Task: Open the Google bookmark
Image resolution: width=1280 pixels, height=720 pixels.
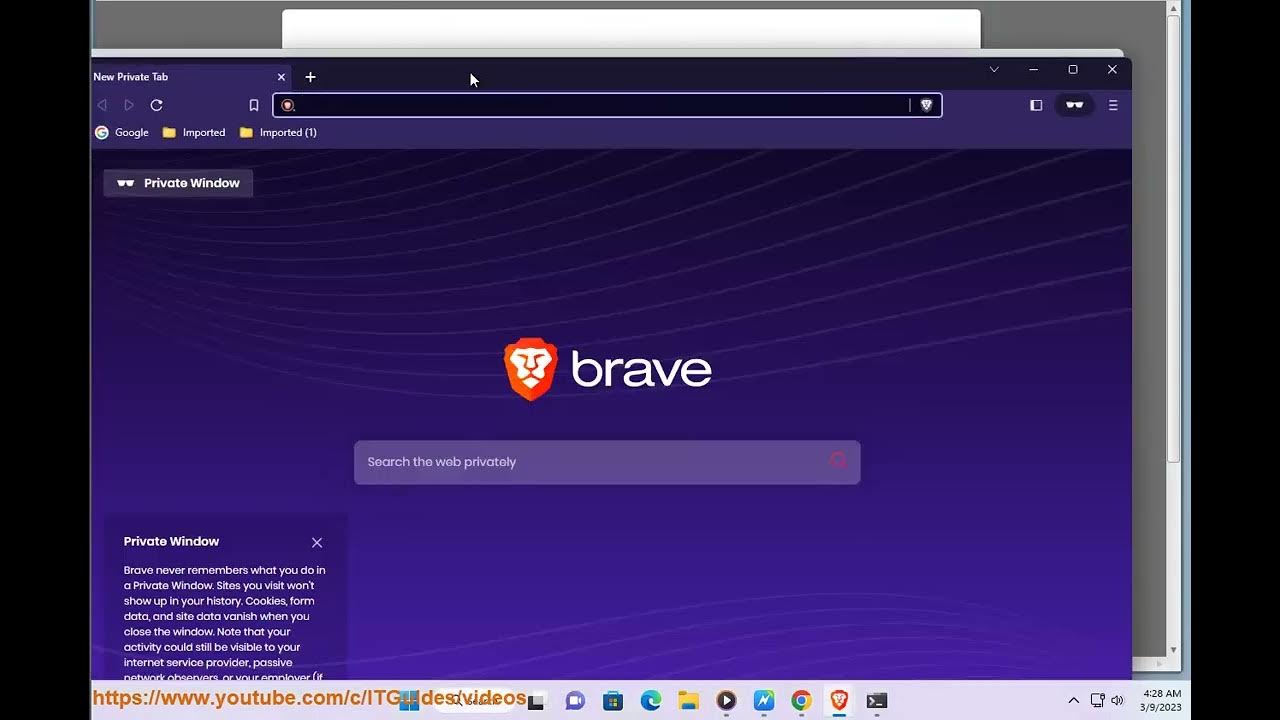Action: 122,132
